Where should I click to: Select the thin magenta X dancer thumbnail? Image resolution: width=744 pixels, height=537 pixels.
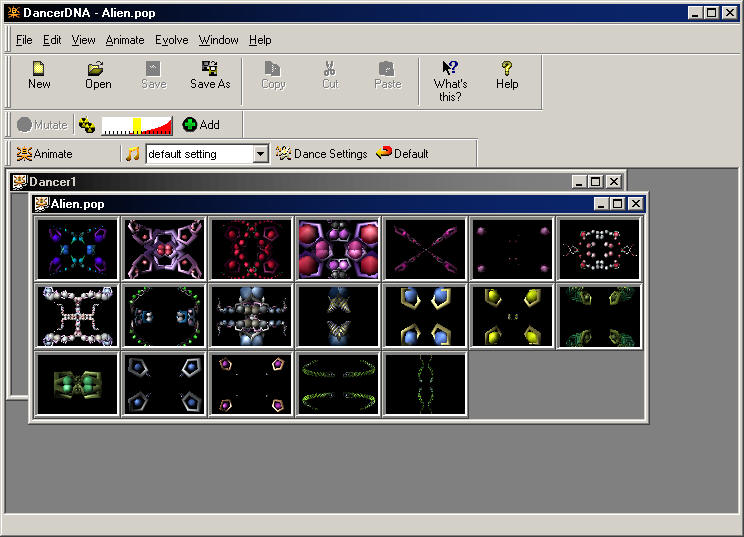(x=425, y=249)
